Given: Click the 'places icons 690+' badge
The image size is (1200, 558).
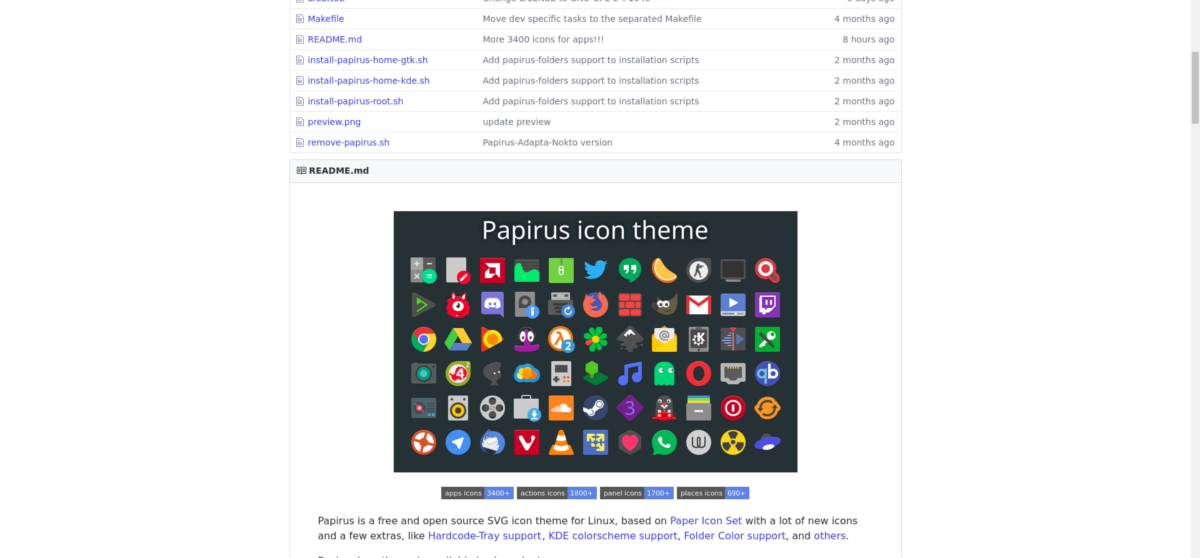Looking at the screenshot, I should (713, 493).
